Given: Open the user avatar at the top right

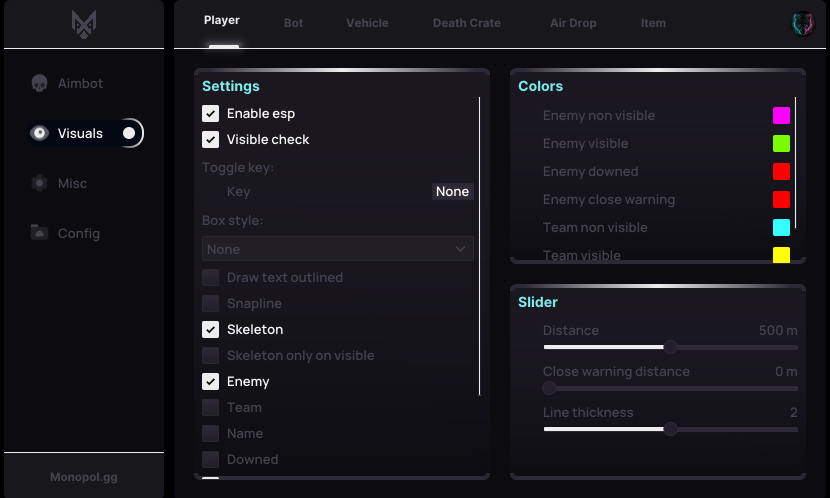Looking at the screenshot, I should click(802, 23).
